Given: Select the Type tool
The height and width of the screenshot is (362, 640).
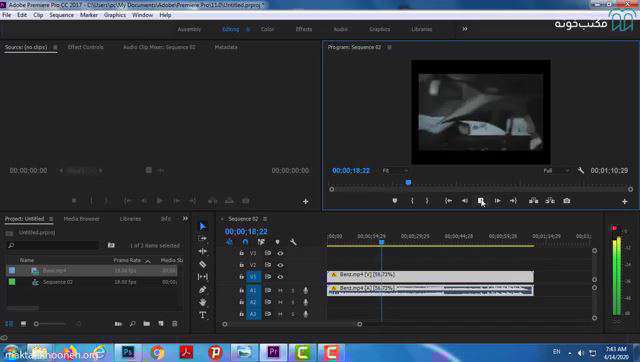Looking at the screenshot, I should tap(202, 315).
